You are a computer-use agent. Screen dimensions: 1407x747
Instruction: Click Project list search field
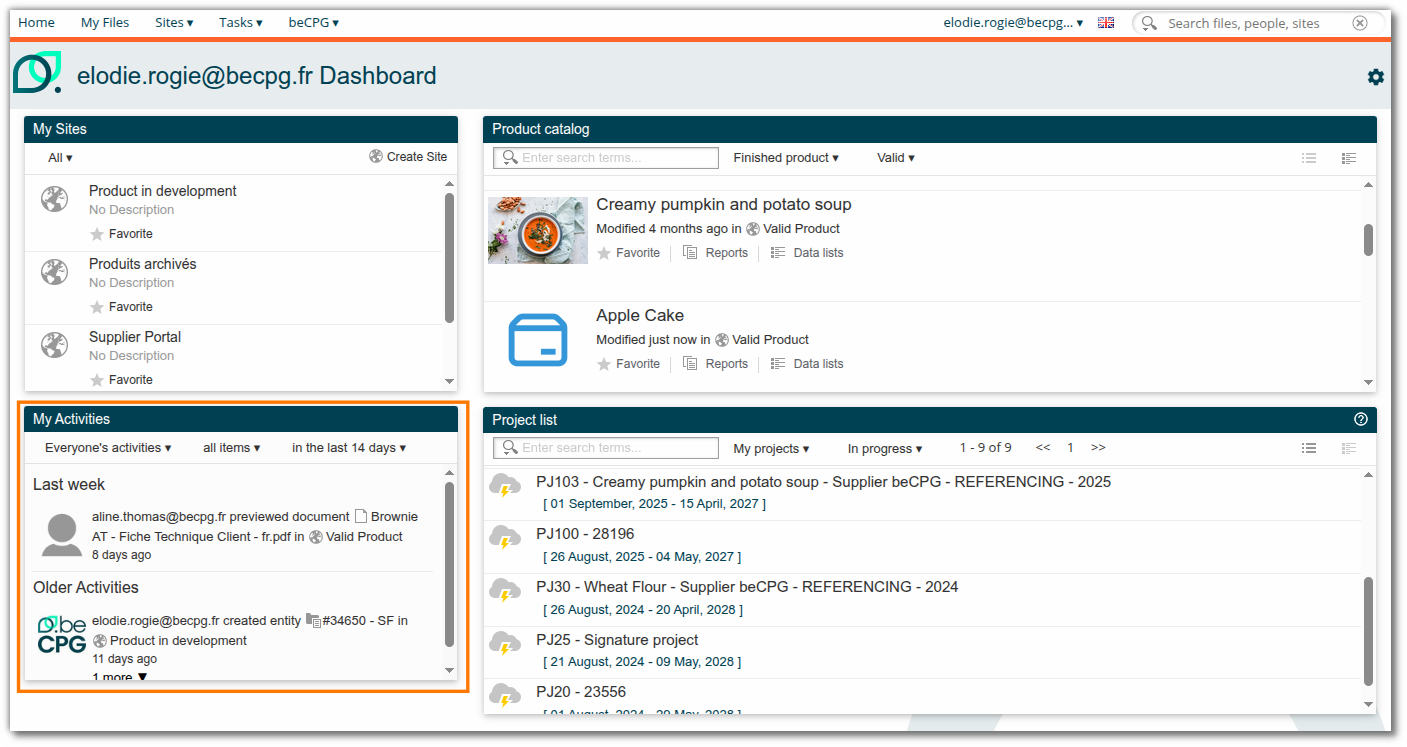(x=606, y=448)
